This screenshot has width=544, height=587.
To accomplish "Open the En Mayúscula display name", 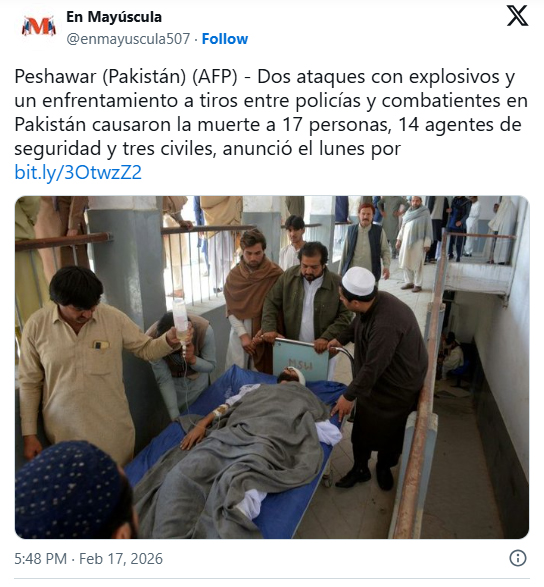I will [x=114, y=17].
